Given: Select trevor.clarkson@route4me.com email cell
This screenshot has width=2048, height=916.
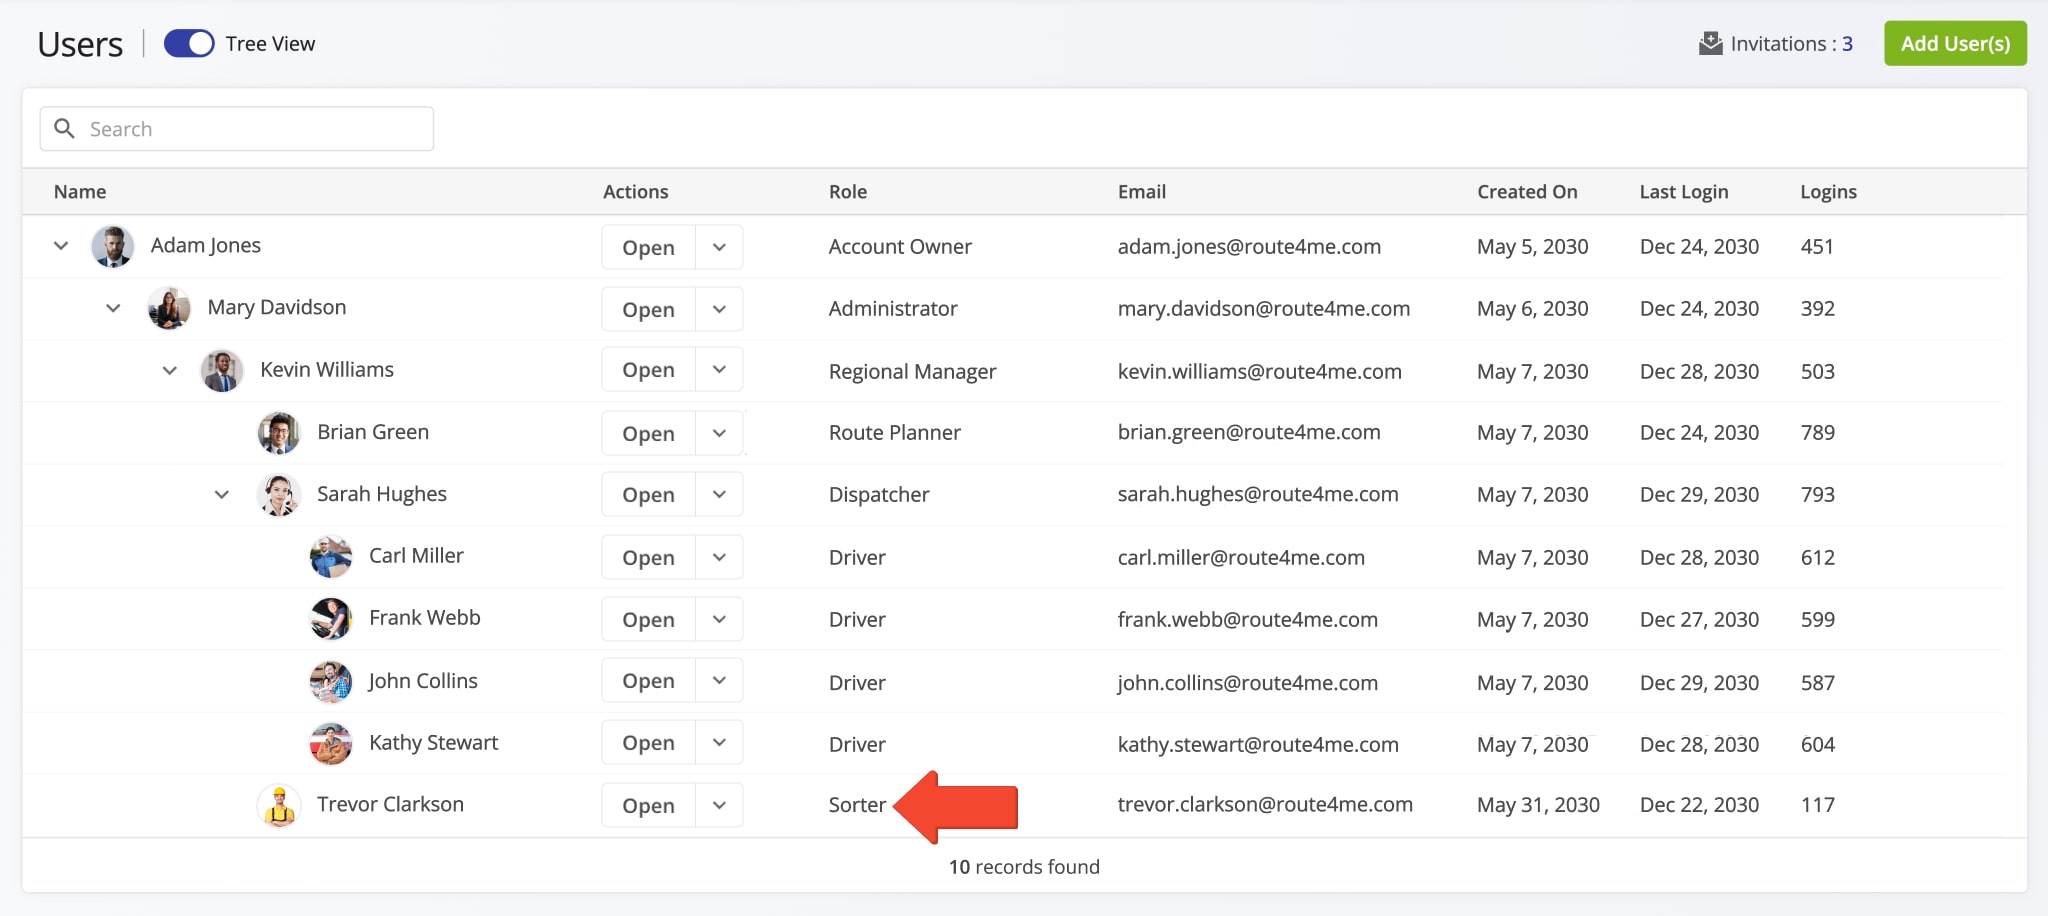Looking at the screenshot, I should coord(1265,805).
